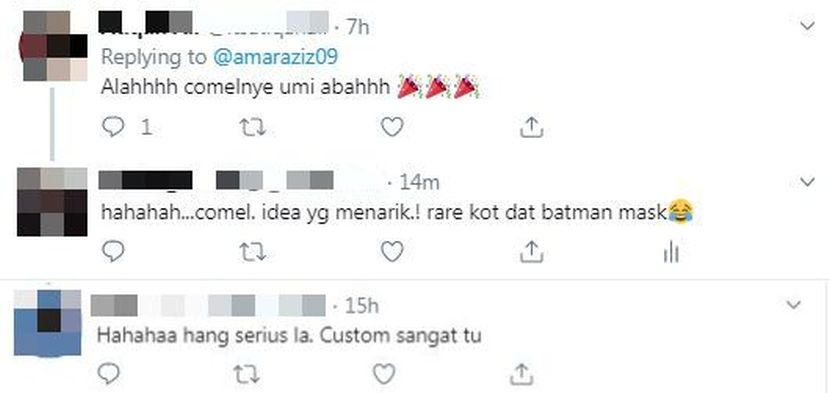Reply to the 'Custom sangat tu' tweet

click(110, 374)
